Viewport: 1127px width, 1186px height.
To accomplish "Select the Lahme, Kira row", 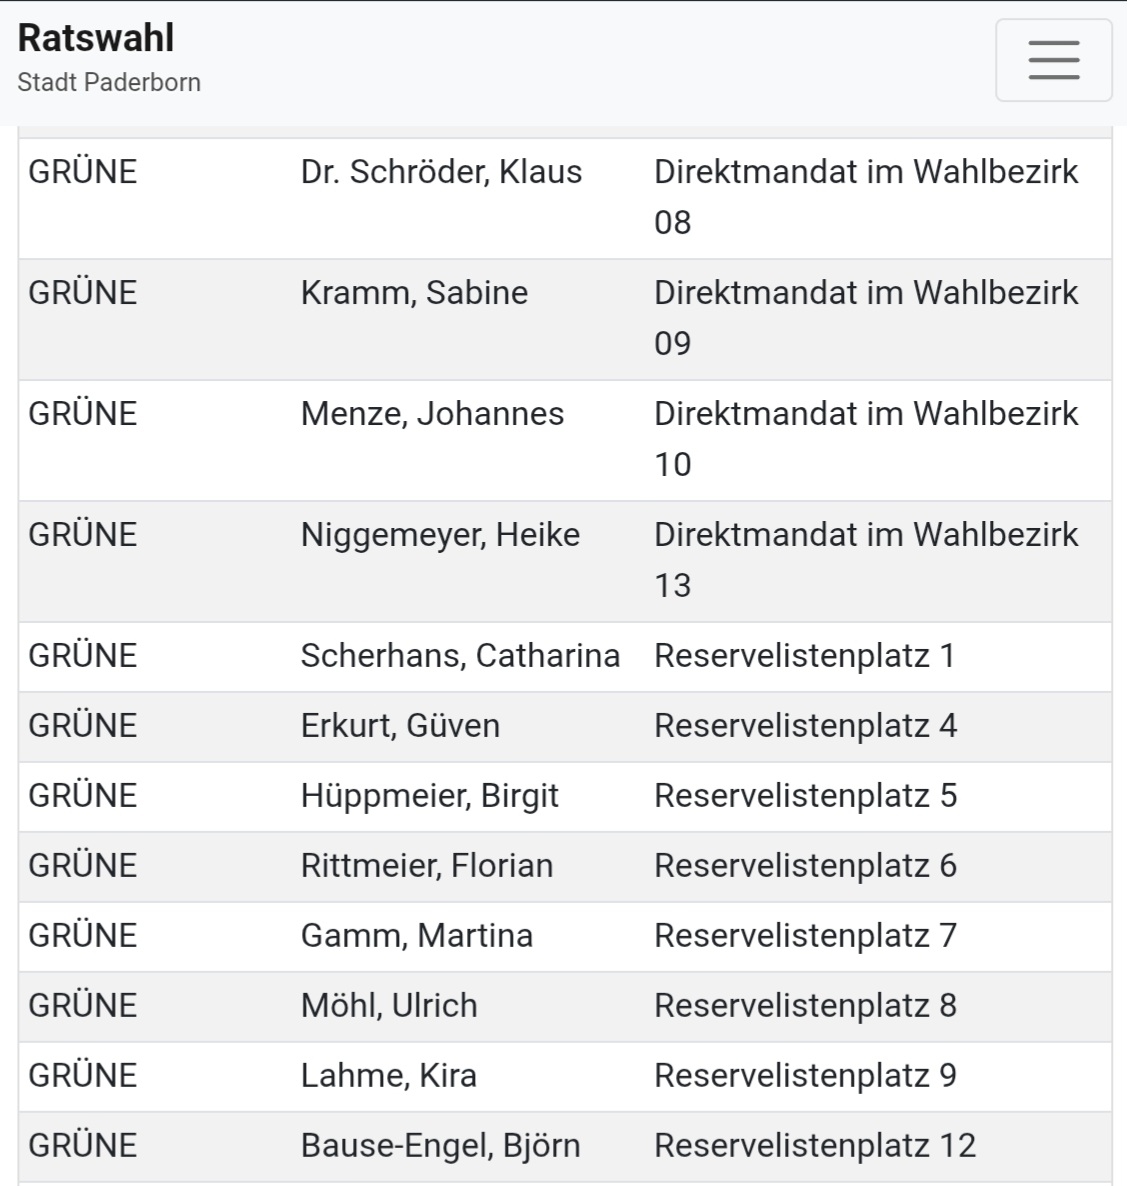I will [388, 1076].
